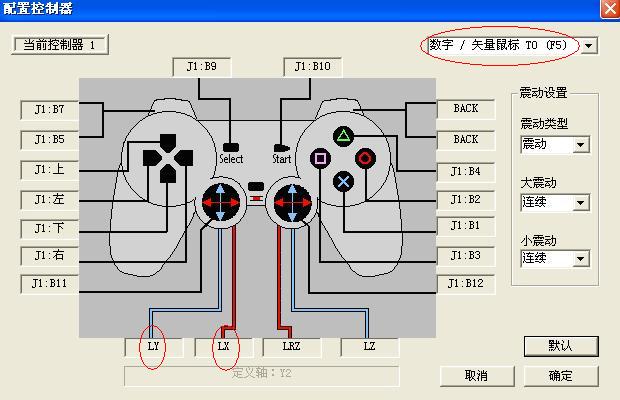Image resolution: width=620 pixels, height=400 pixels.
Task: Click the lower BACK mapping field
Action: pyautogui.click(x=466, y=140)
